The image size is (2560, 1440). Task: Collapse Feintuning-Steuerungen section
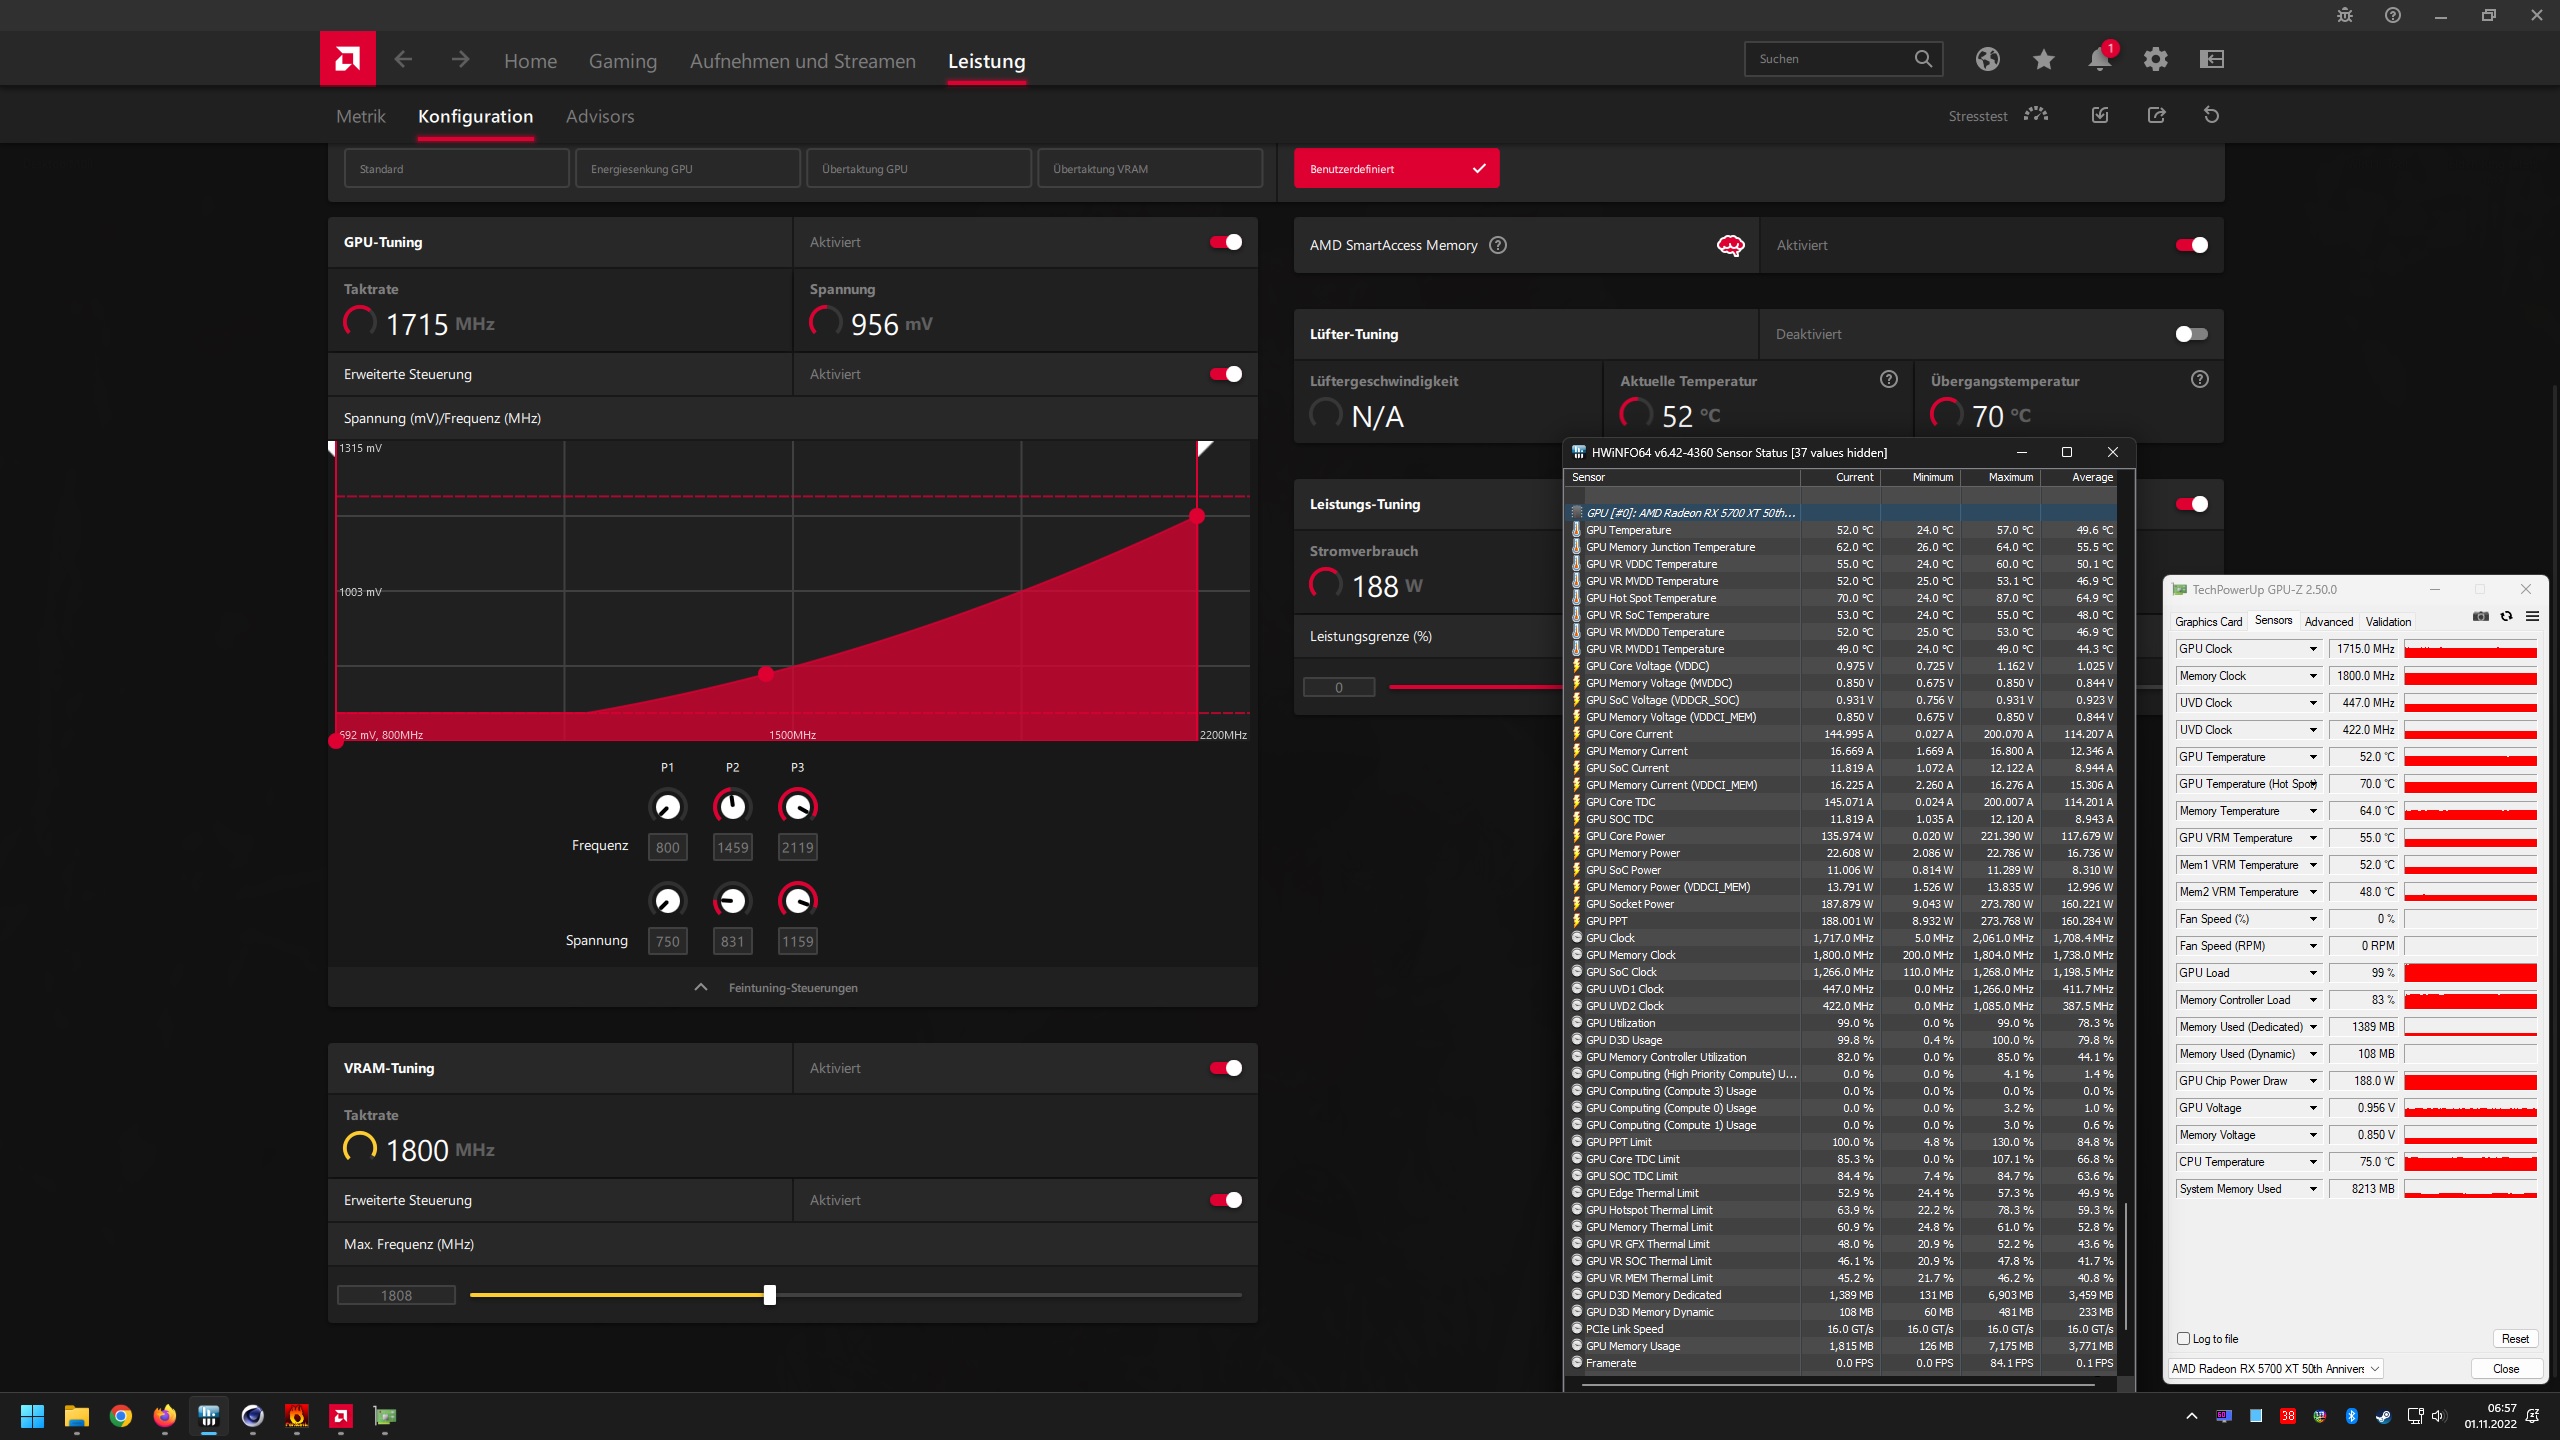point(792,988)
